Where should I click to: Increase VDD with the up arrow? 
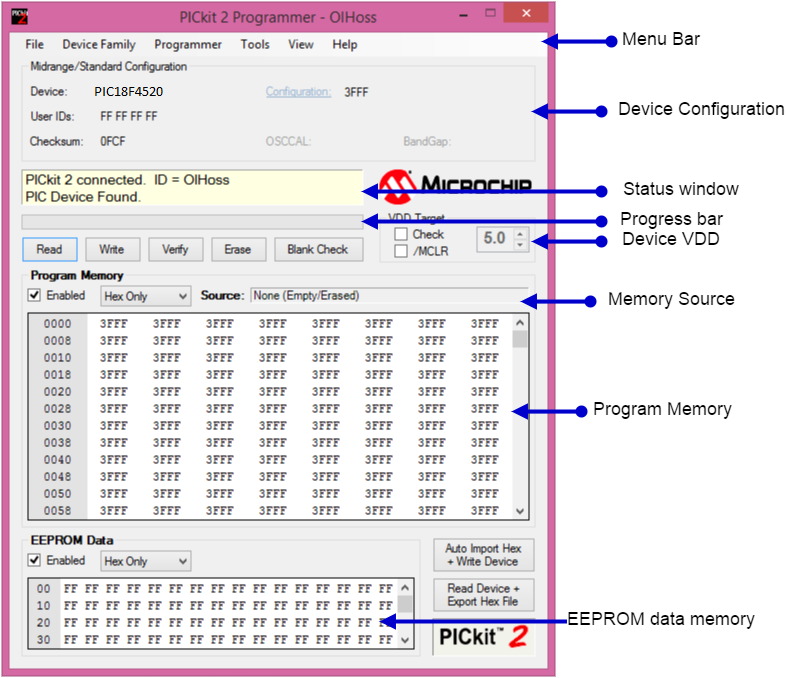519,233
